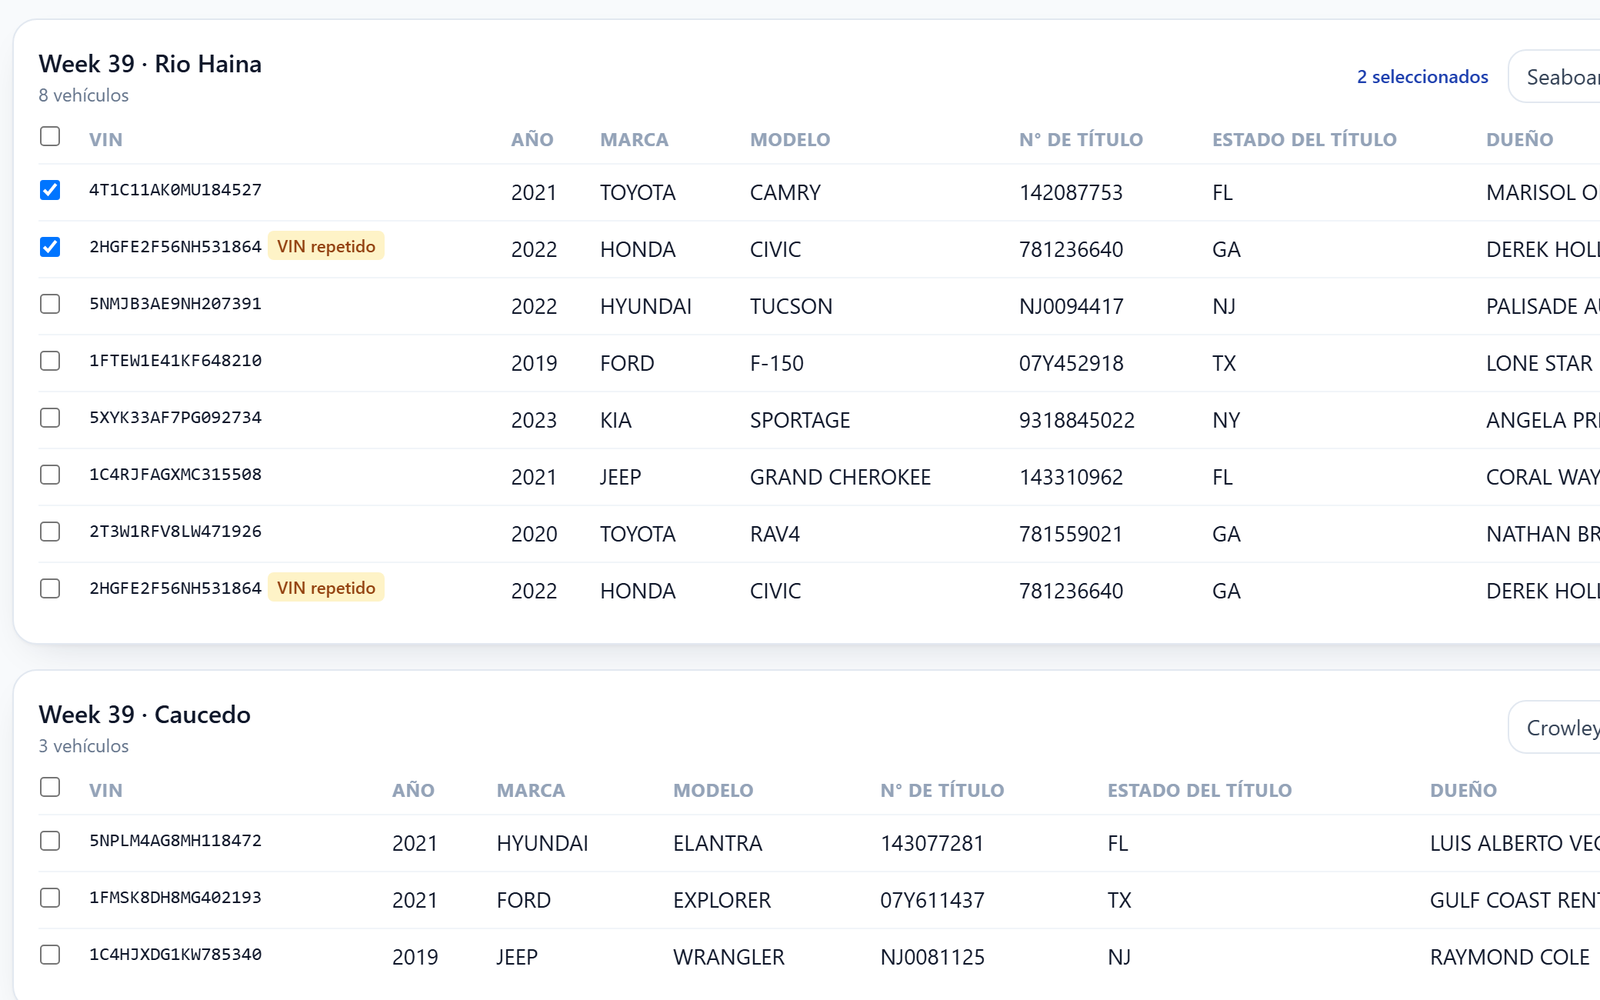The image size is (1600, 1000).
Task: Open the Seaboard carrier dropdown for Rio Haina
Action: pos(1555,77)
